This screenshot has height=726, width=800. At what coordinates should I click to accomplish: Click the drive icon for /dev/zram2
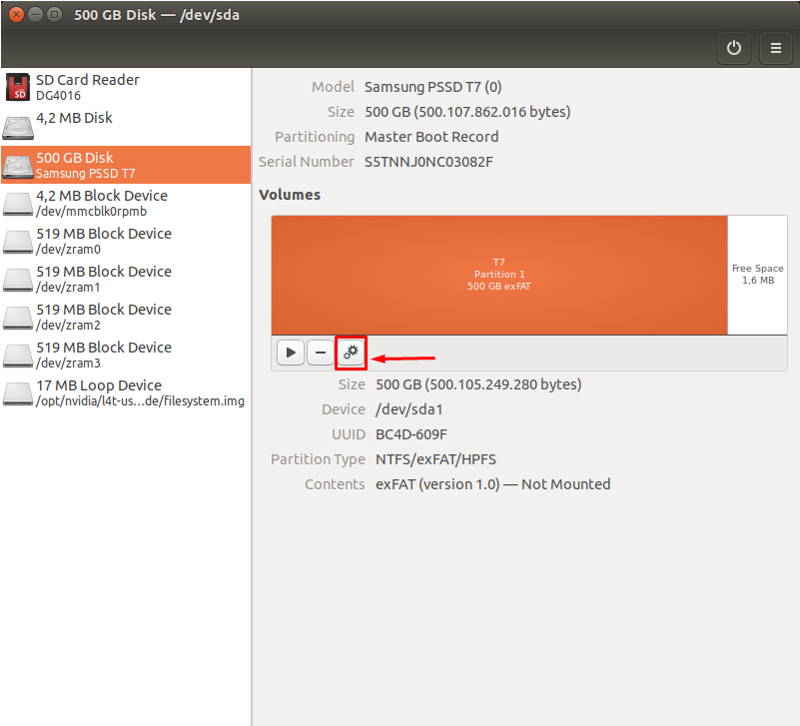coord(18,318)
